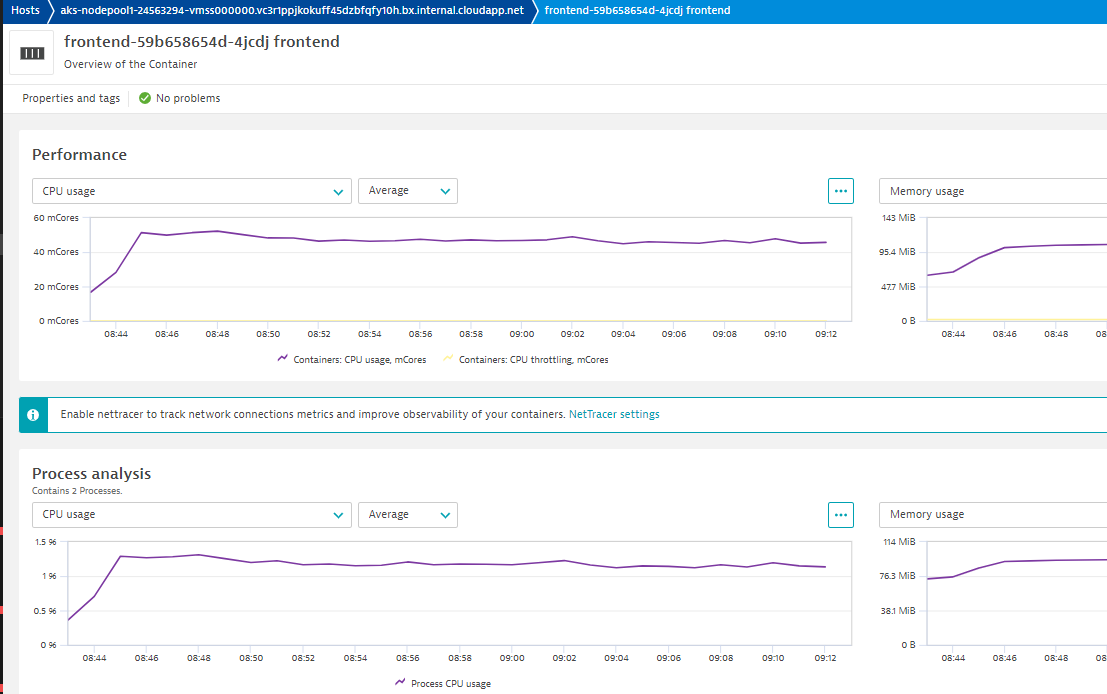Open the Performance Memory usage metric selector
Screen dimensions: 1107x694
click(990, 191)
